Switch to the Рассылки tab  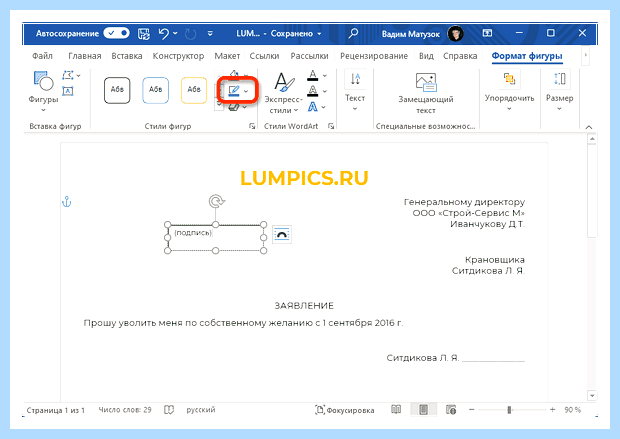[x=309, y=56]
